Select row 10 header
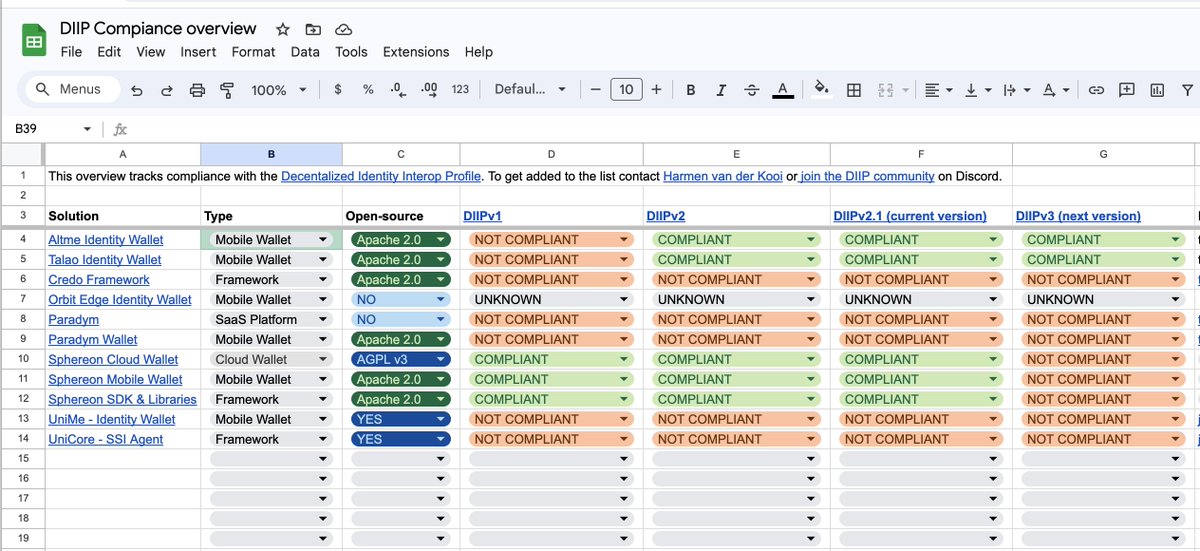1200x551 pixels. tap(22, 360)
